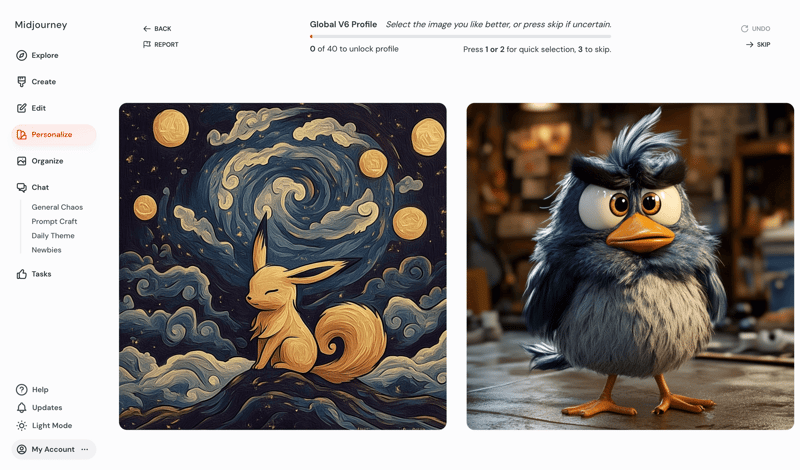
Task: Open the Tasks thumbs-up icon
Action: 21,274
